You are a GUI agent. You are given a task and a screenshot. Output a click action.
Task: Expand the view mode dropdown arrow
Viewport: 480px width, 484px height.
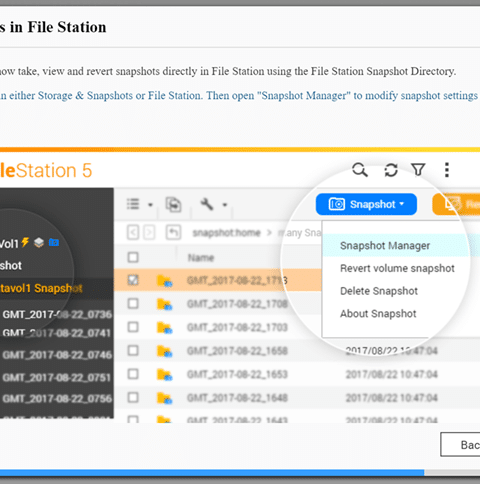tap(150, 205)
